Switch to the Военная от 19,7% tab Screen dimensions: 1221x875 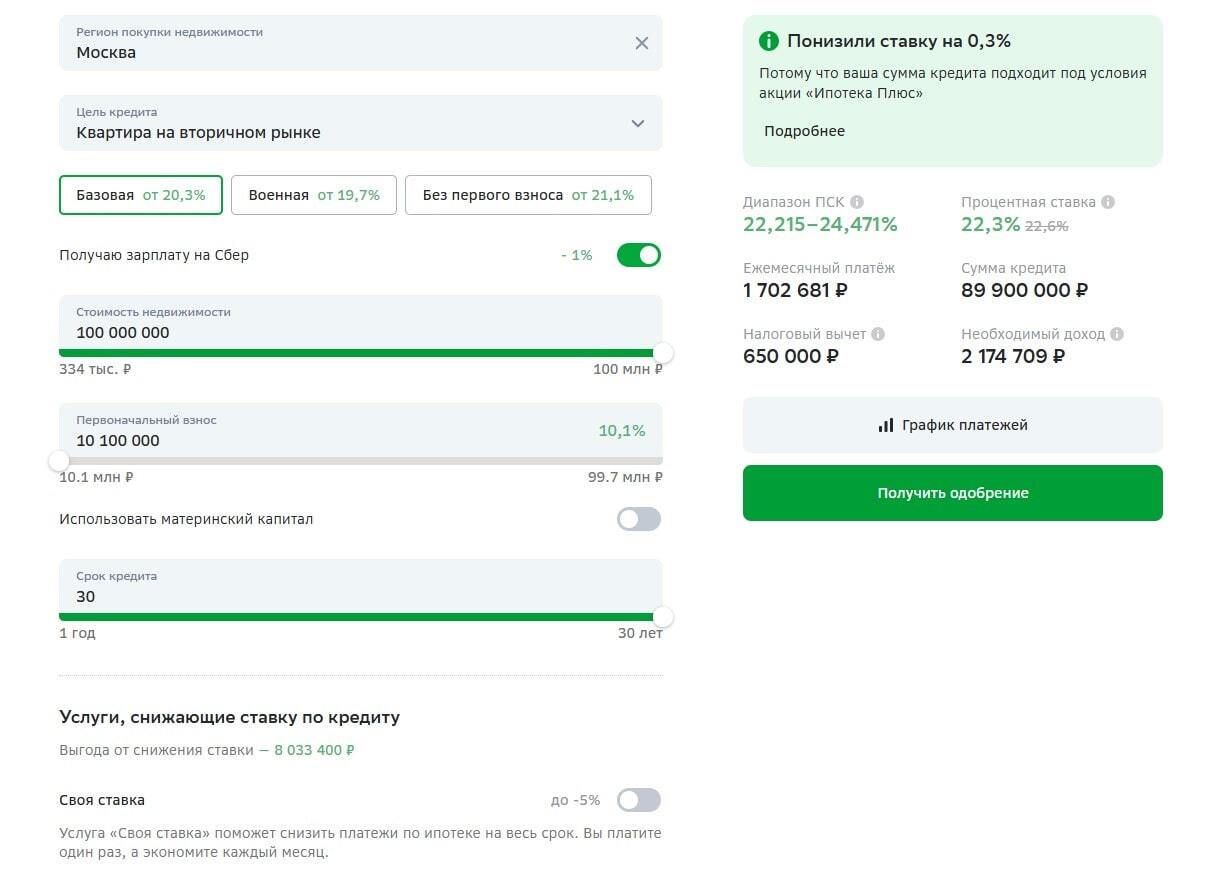click(x=314, y=195)
